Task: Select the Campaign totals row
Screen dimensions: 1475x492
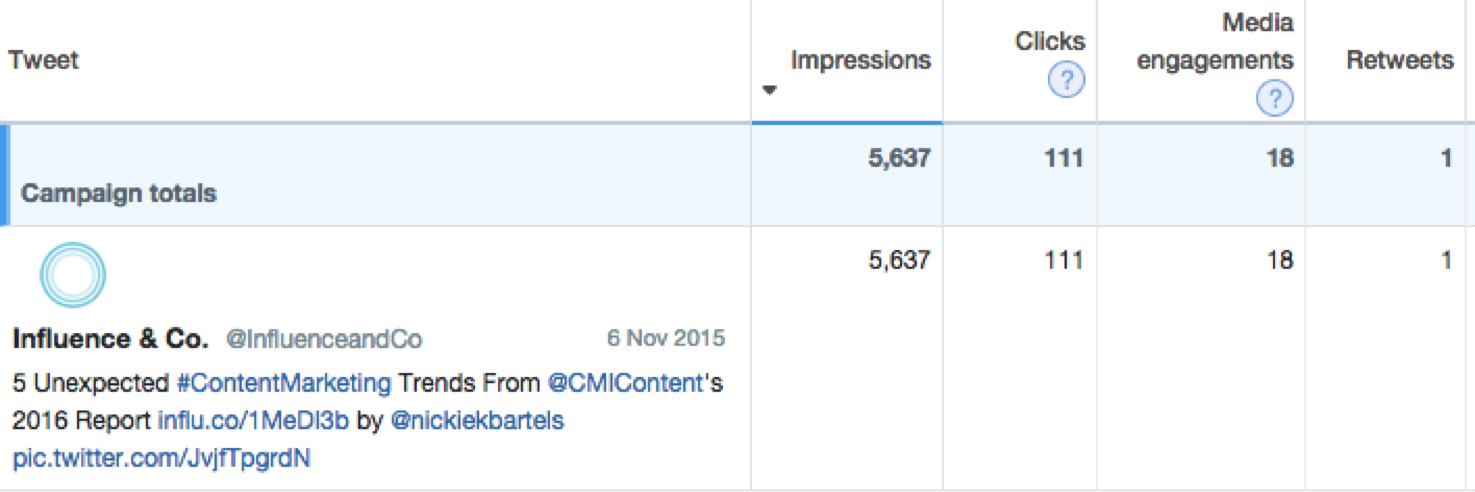Action: pos(737,175)
